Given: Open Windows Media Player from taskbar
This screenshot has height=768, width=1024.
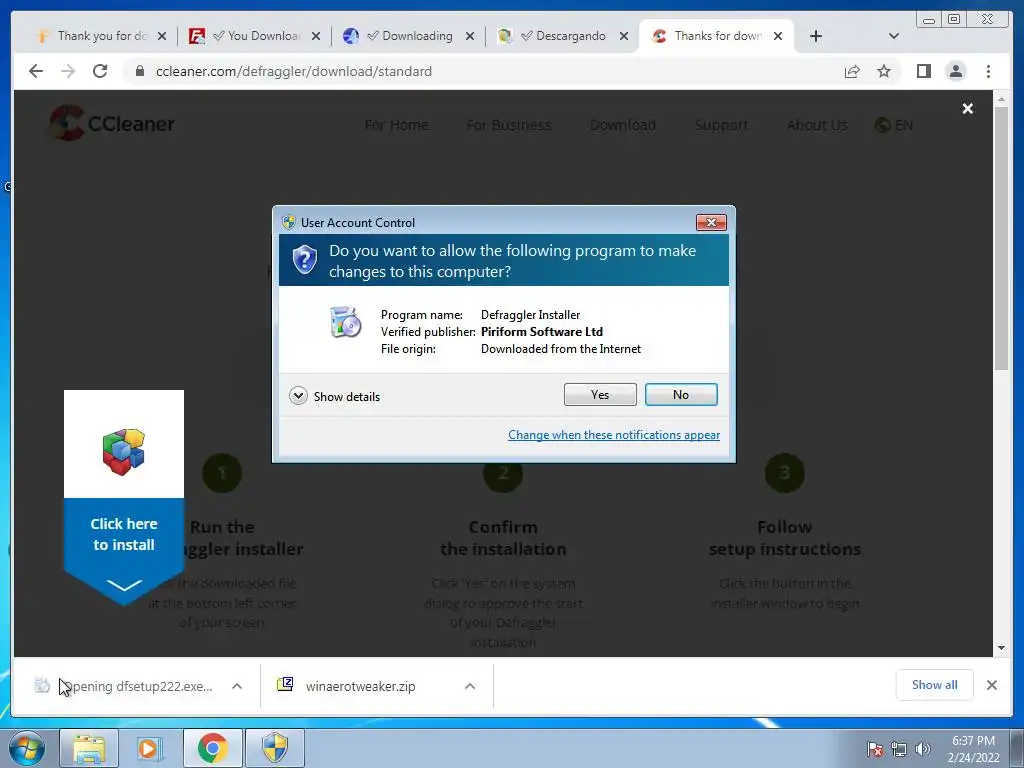Looking at the screenshot, I should click(x=149, y=749).
